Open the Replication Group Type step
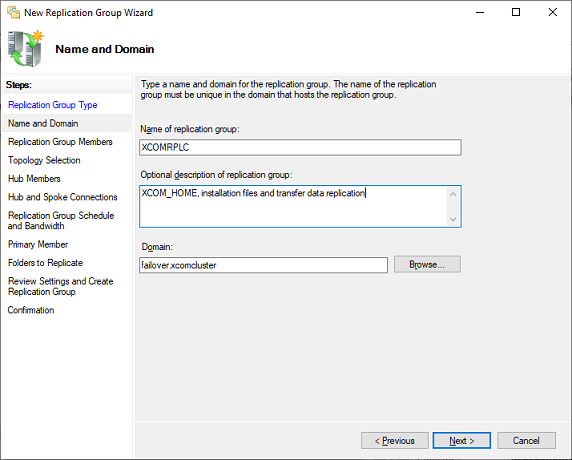572x460 pixels. click(53, 105)
